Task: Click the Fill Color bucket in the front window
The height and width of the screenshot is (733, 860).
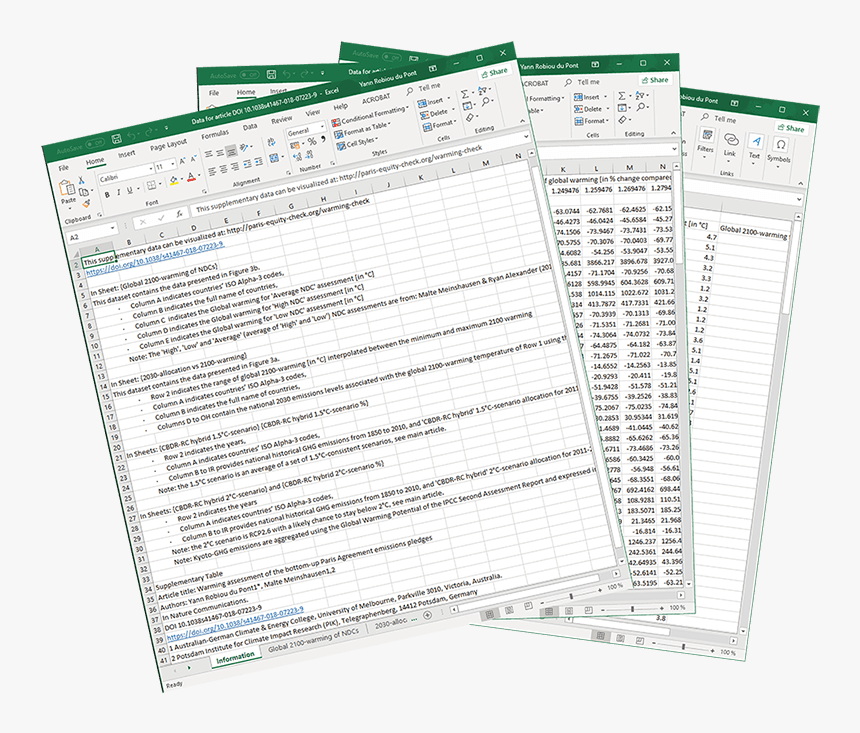Action: point(174,180)
